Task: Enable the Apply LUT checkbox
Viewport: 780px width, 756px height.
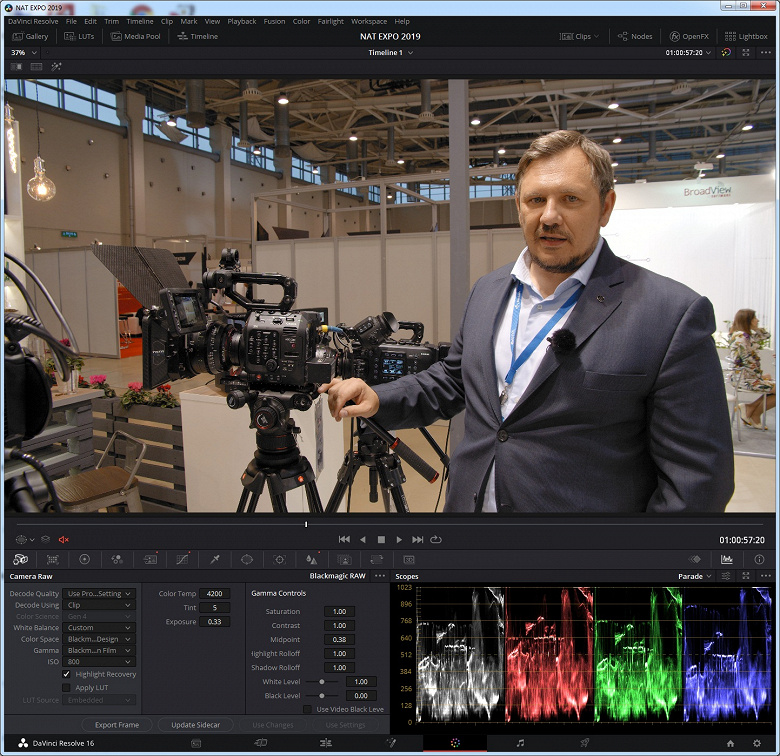Action: tap(67, 688)
